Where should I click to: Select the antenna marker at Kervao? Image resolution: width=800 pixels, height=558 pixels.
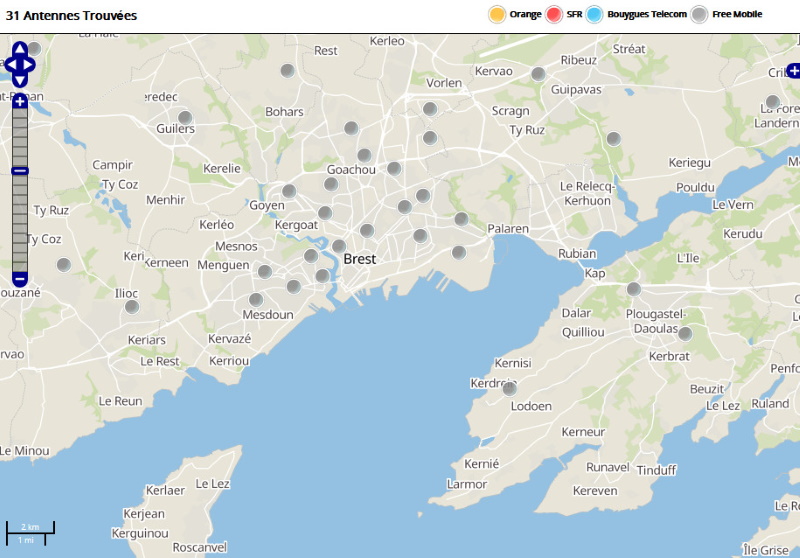[x=538, y=73]
